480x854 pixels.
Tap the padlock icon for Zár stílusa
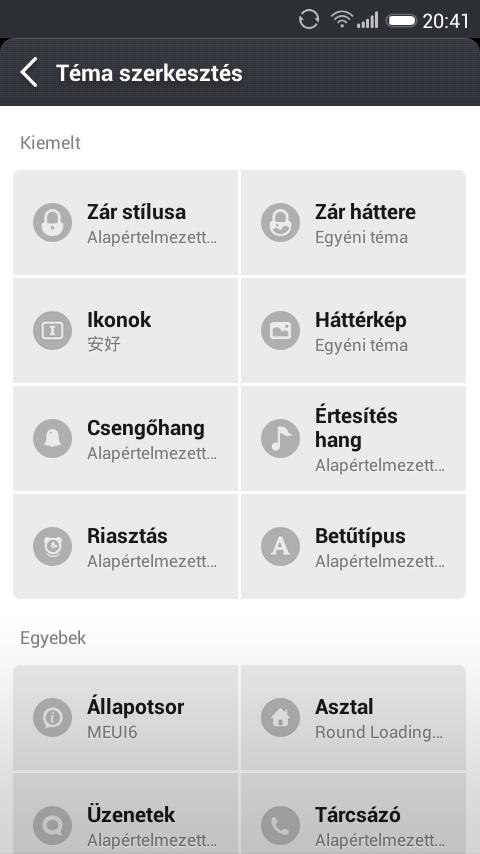52,222
